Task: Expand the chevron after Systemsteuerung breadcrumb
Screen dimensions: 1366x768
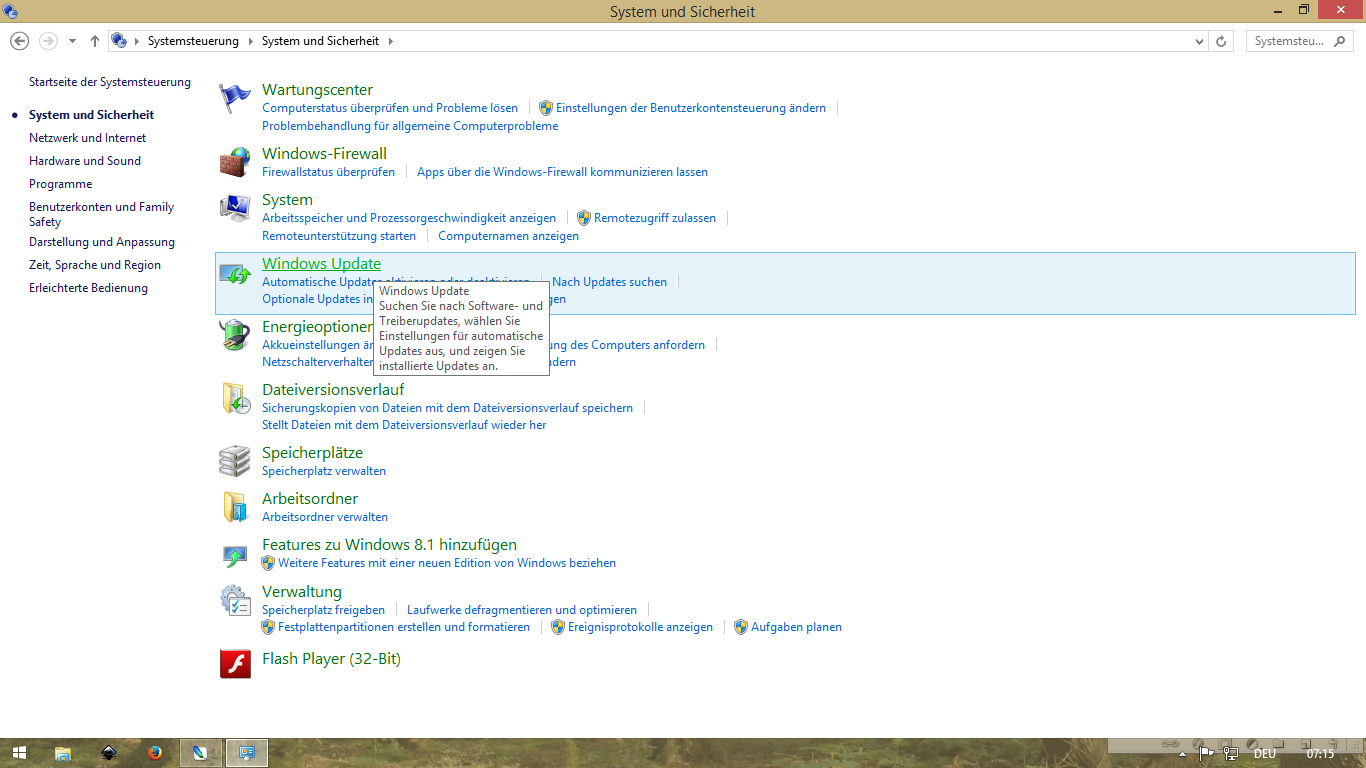Action: pos(250,41)
